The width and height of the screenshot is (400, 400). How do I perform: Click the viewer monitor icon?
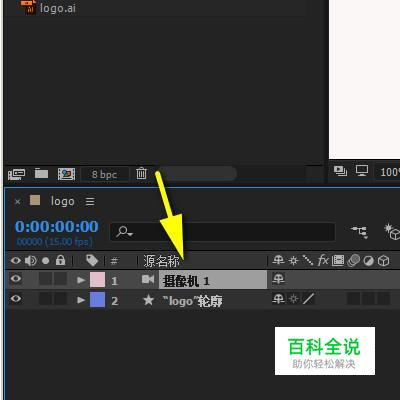point(362,171)
